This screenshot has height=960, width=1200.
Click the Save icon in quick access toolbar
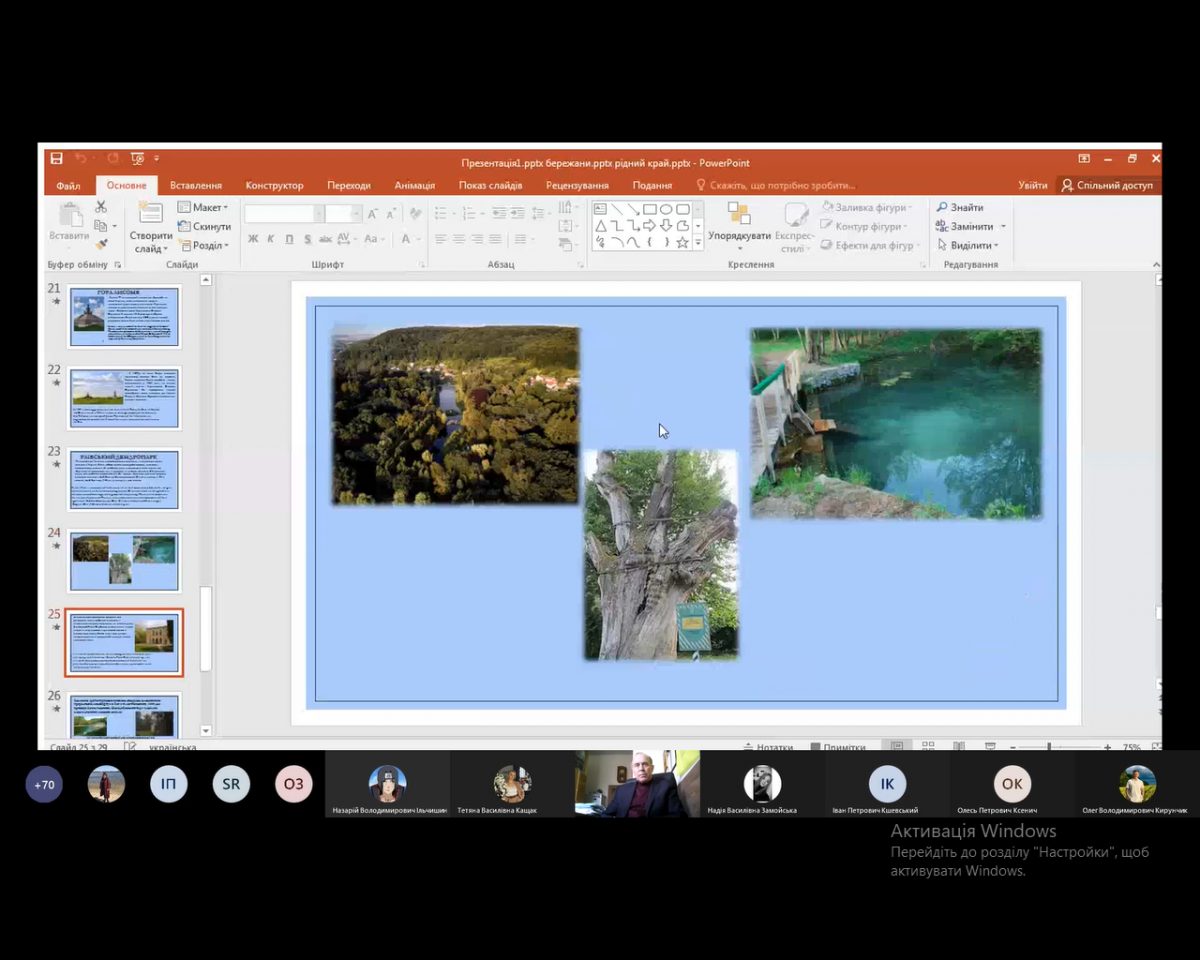[x=57, y=159]
